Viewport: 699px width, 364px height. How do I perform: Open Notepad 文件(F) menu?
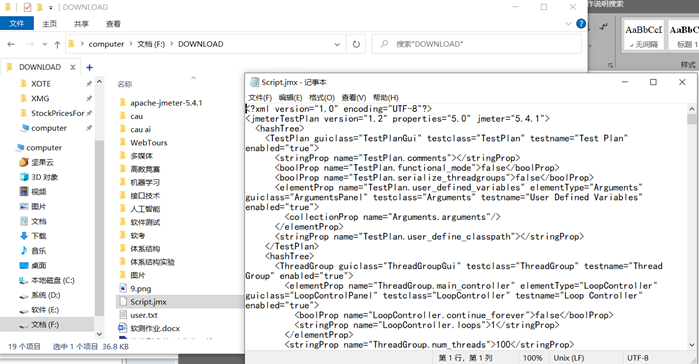tap(260, 98)
